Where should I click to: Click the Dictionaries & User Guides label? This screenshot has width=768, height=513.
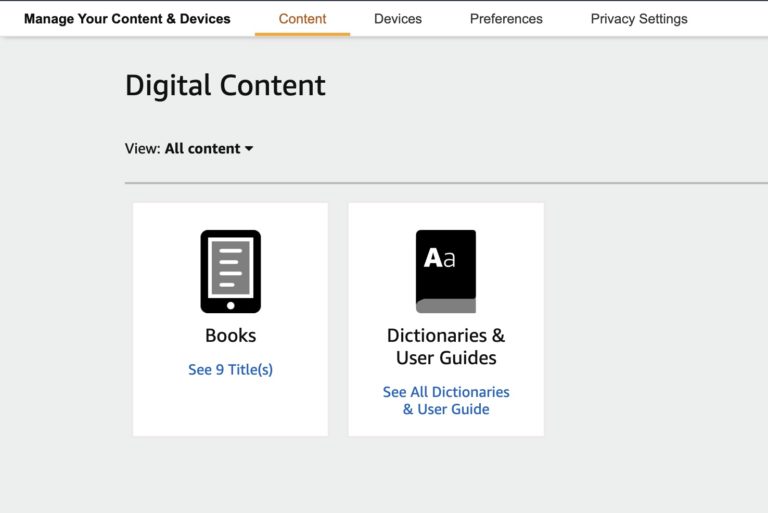coord(446,346)
